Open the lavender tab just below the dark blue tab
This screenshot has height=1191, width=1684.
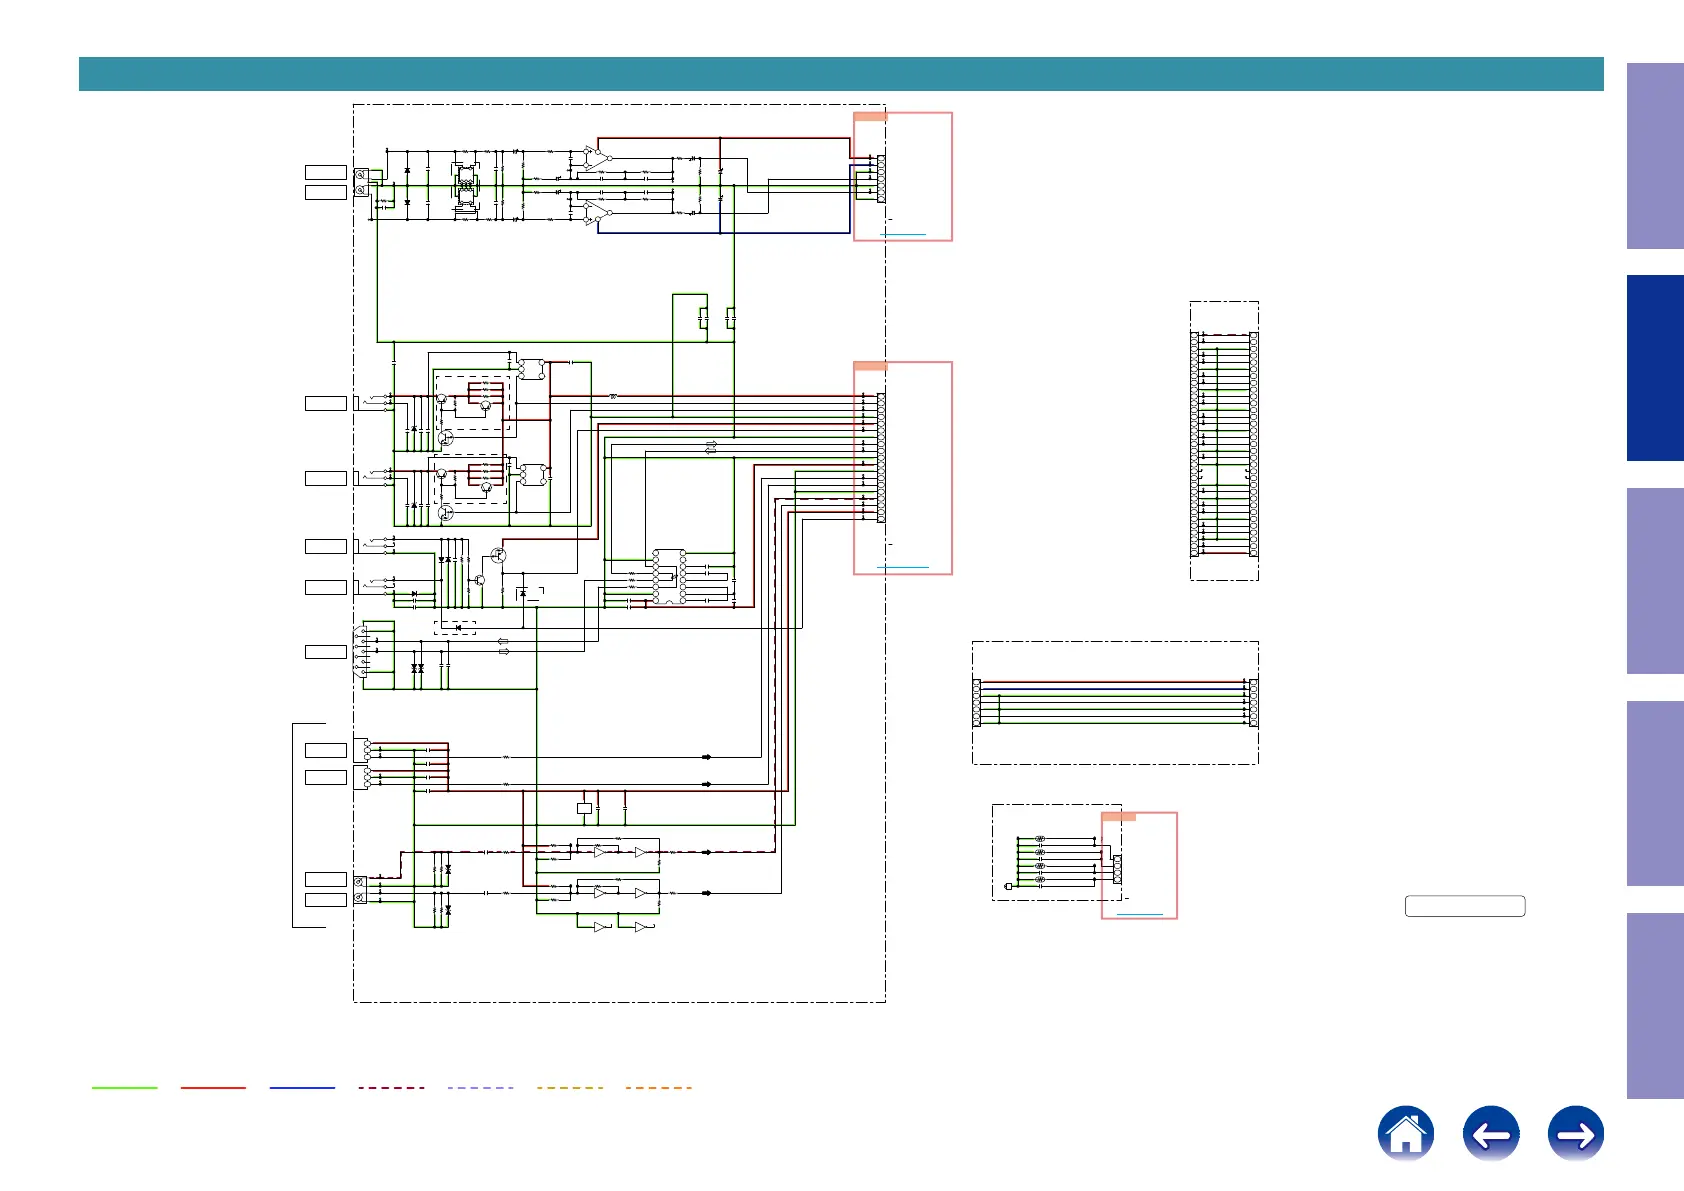click(x=1655, y=581)
